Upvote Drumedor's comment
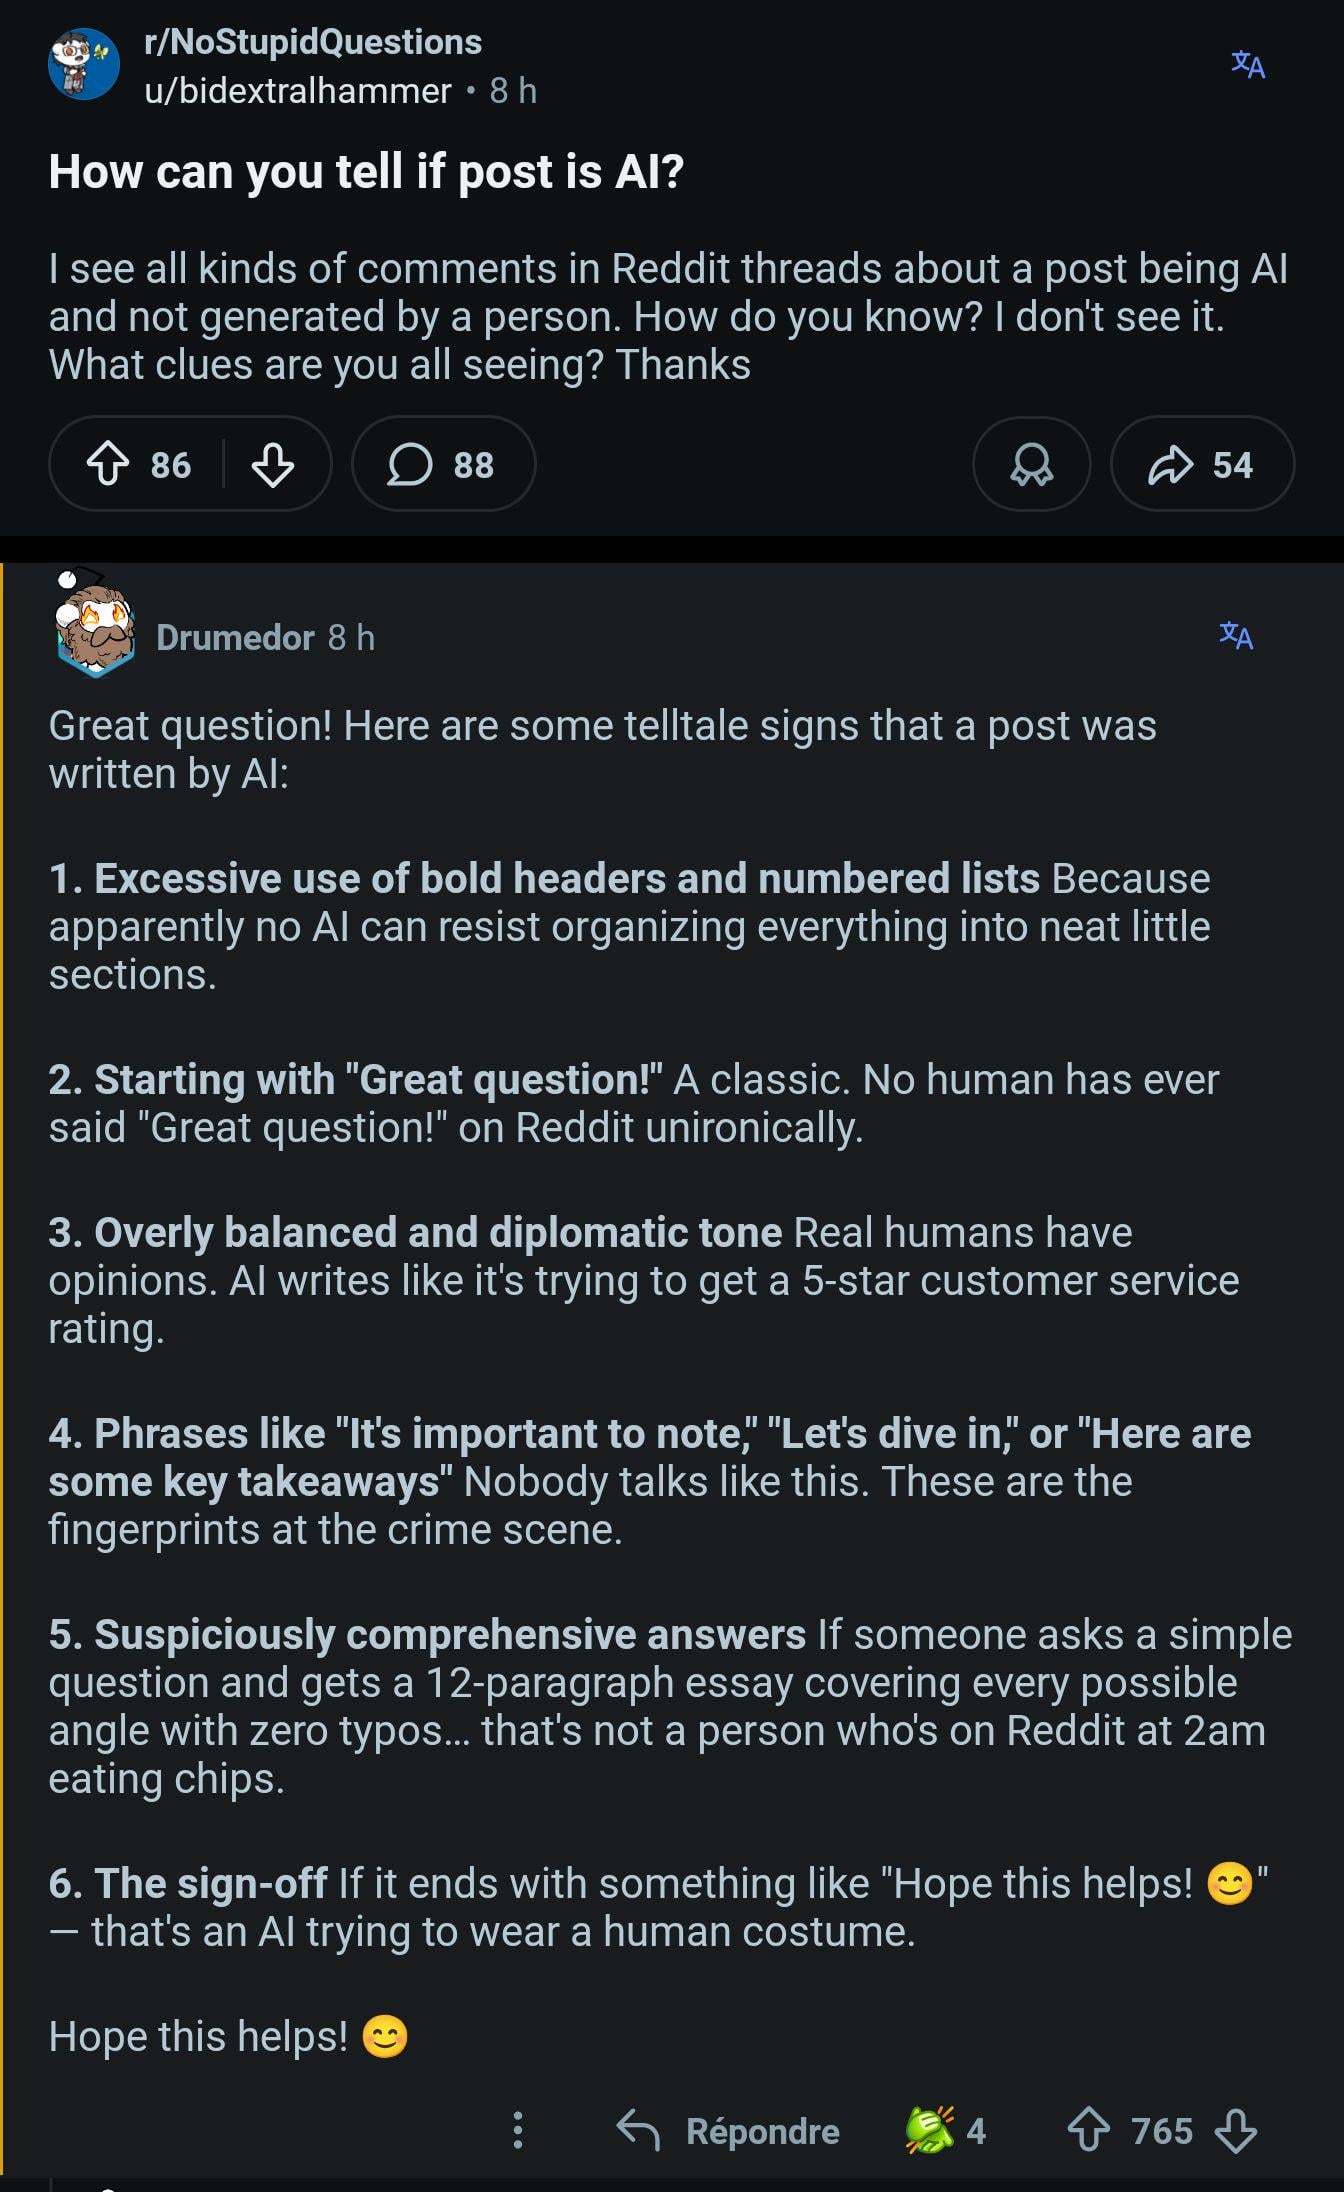The height and width of the screenshot is (2192, 1344). [1088, 2130]
